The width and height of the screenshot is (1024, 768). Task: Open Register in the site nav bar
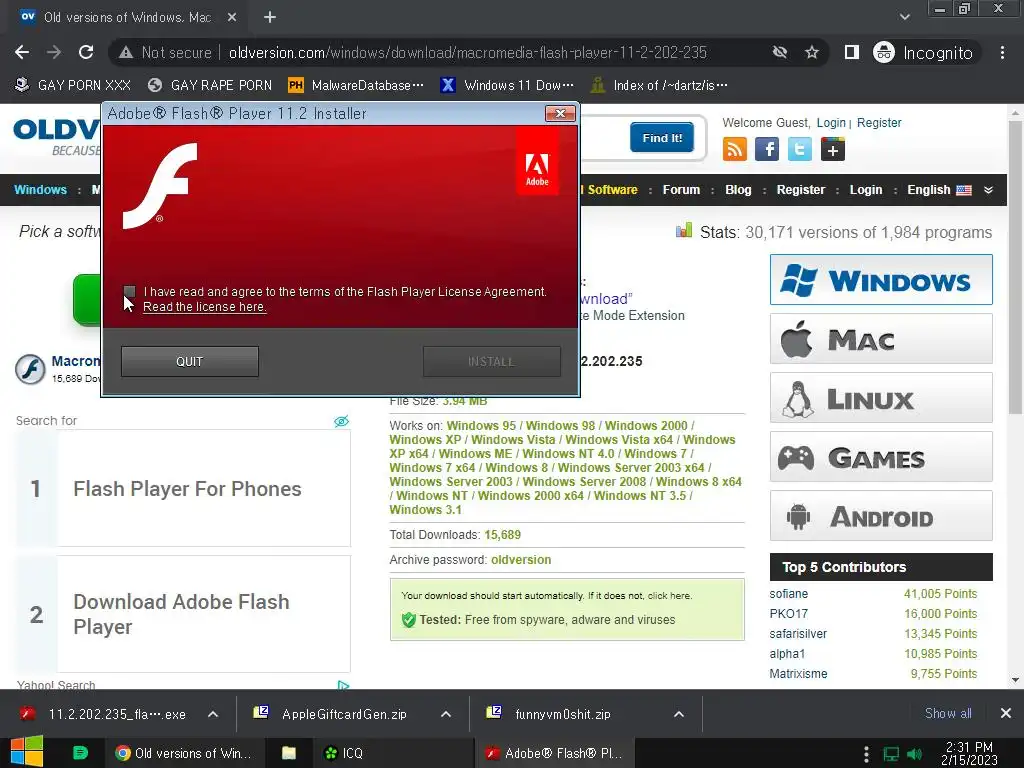point(801,190)
